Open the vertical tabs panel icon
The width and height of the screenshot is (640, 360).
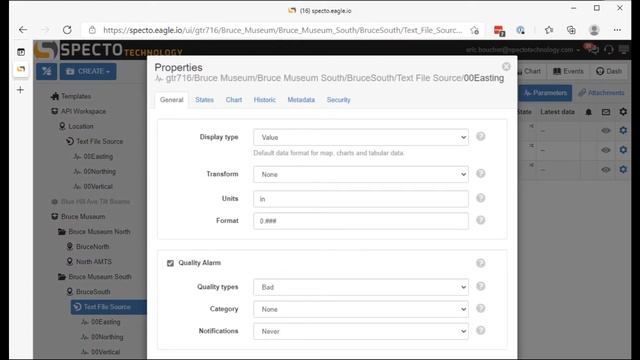[x=21, y=52]
